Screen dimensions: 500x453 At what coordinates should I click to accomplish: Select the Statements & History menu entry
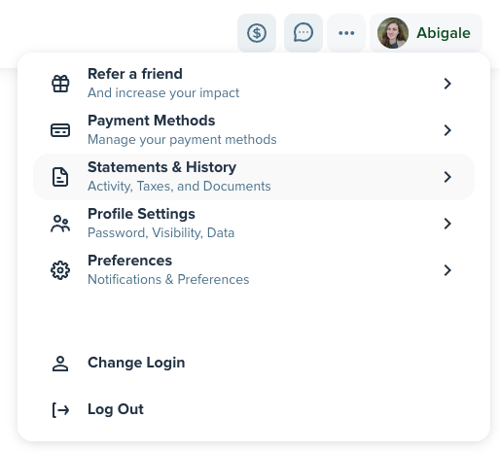coord(254,177)
